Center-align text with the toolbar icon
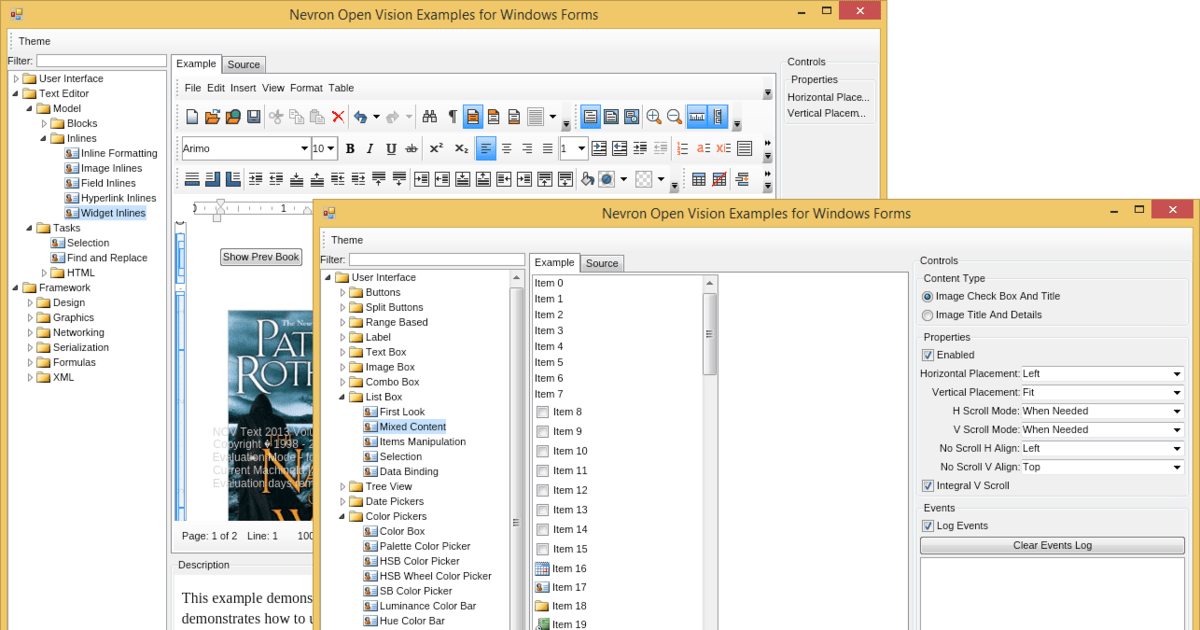The height and width of the screenshot is (630, 1200). 506,149
